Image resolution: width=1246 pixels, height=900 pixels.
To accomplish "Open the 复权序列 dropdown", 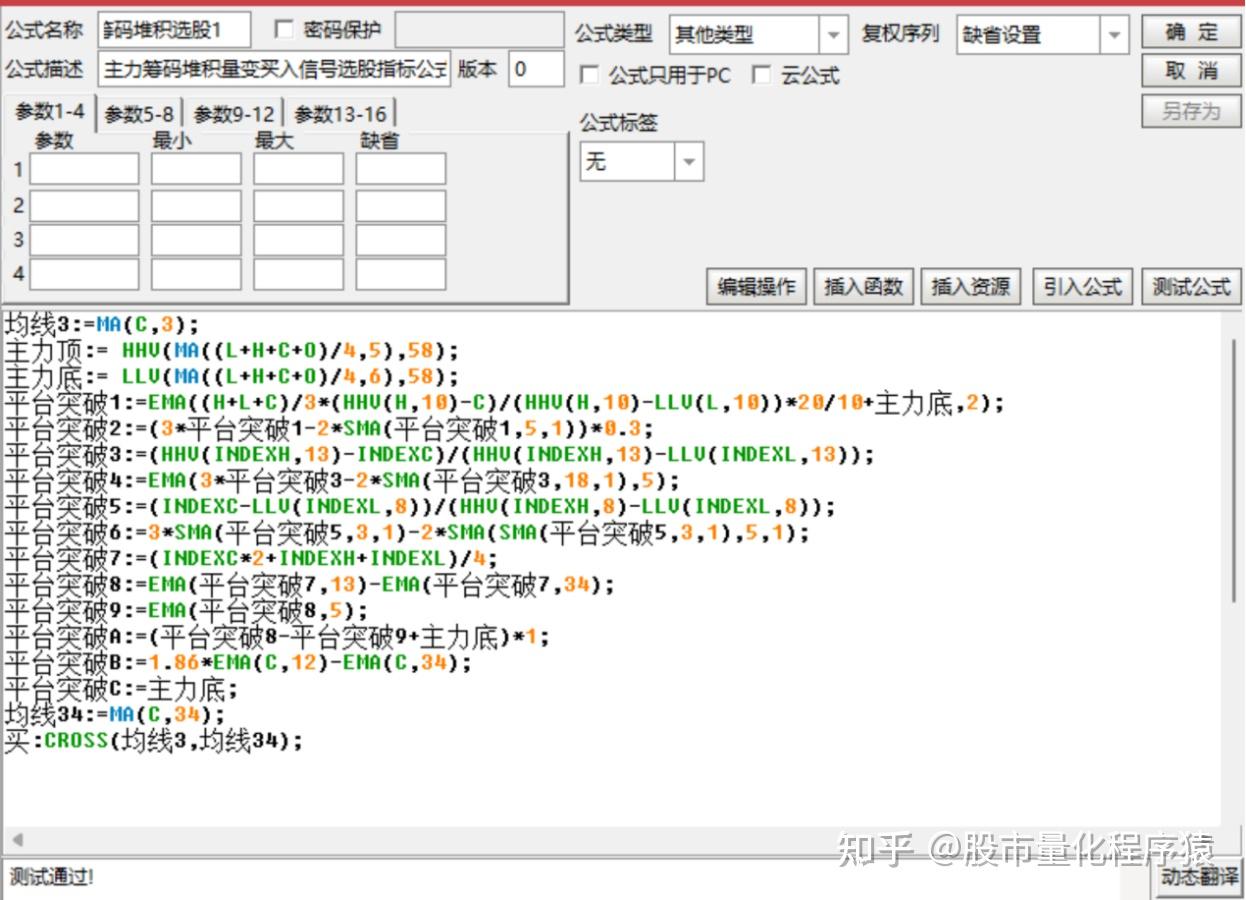I will click(x=1043, y=35).
